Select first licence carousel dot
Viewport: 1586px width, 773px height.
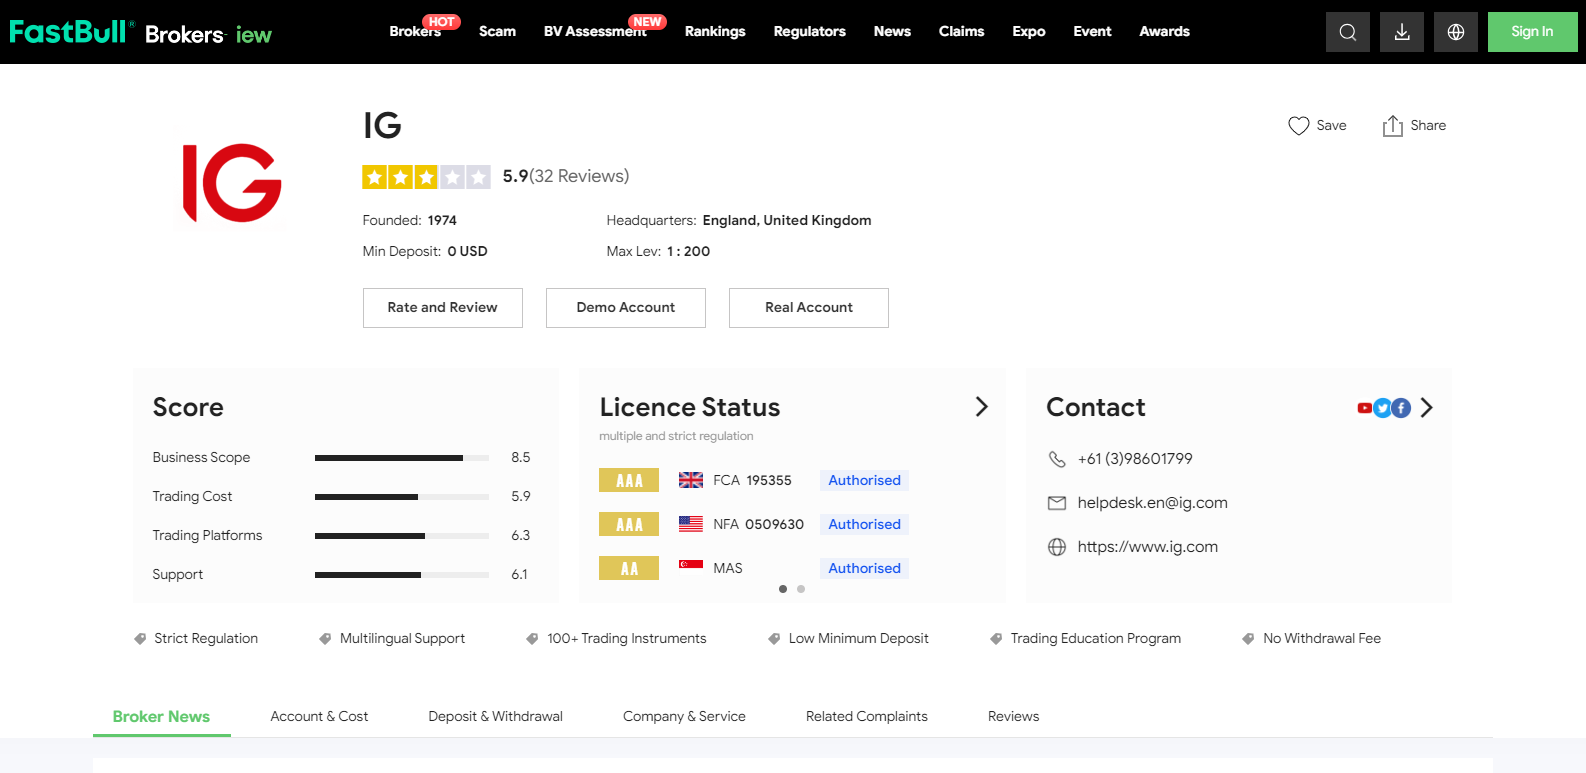coord(783,589)
